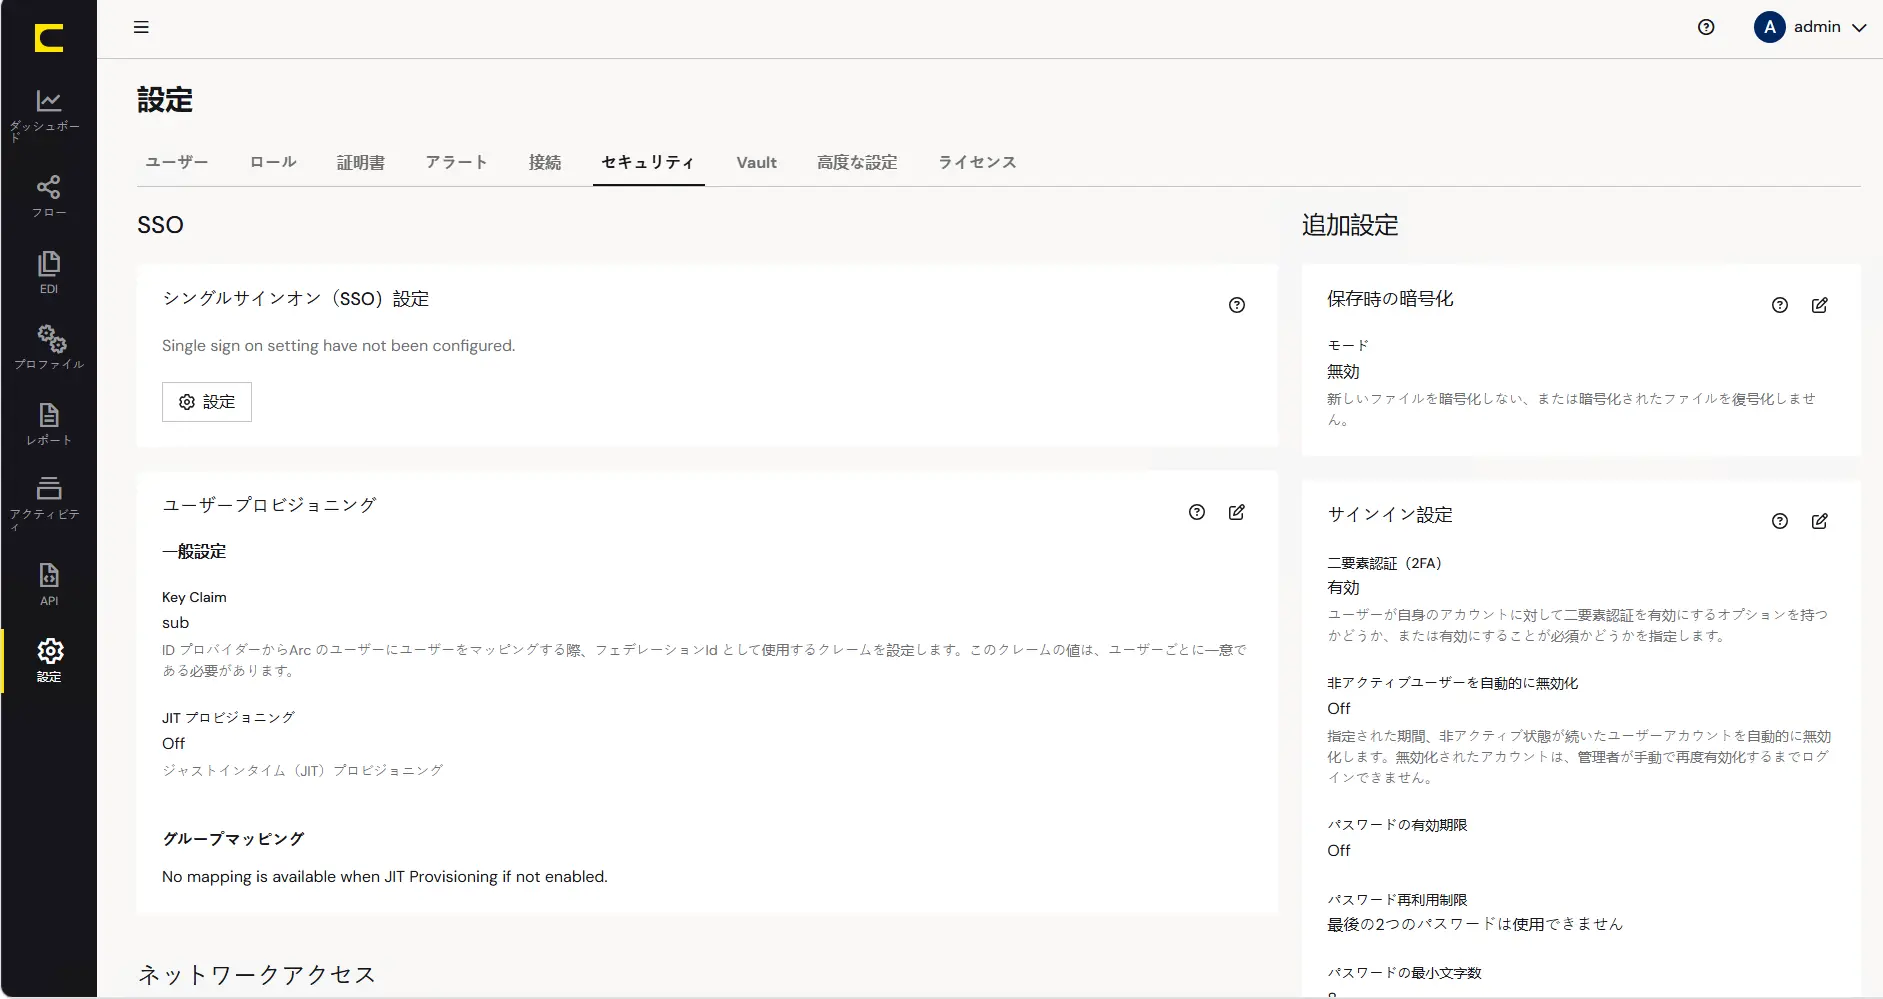Edit サインイン設定 settings
The image size is (1883, 999).
(x=1820, y=521)
